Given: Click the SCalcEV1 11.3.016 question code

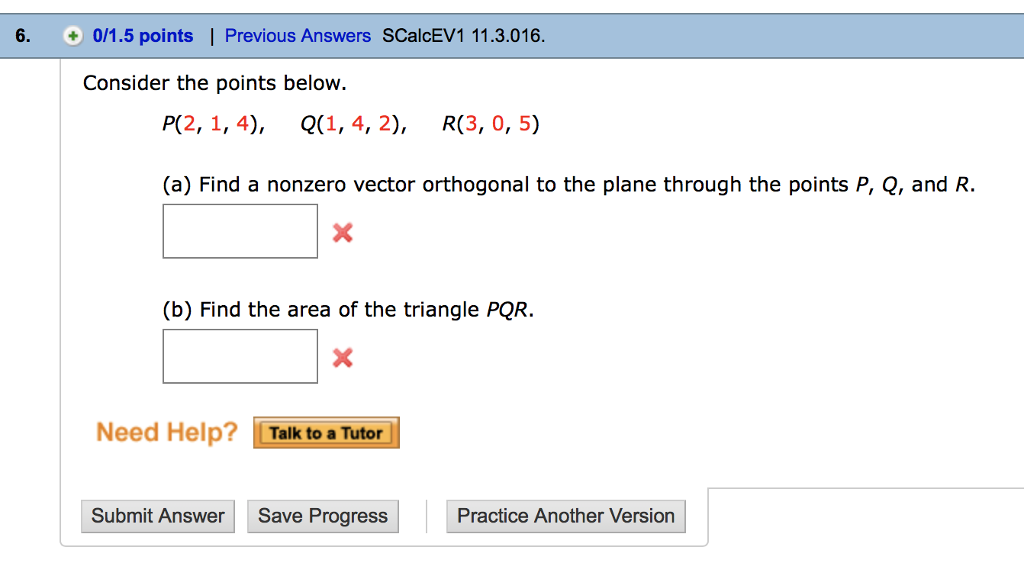Looking at the screenshot, I should coord(464,36).
